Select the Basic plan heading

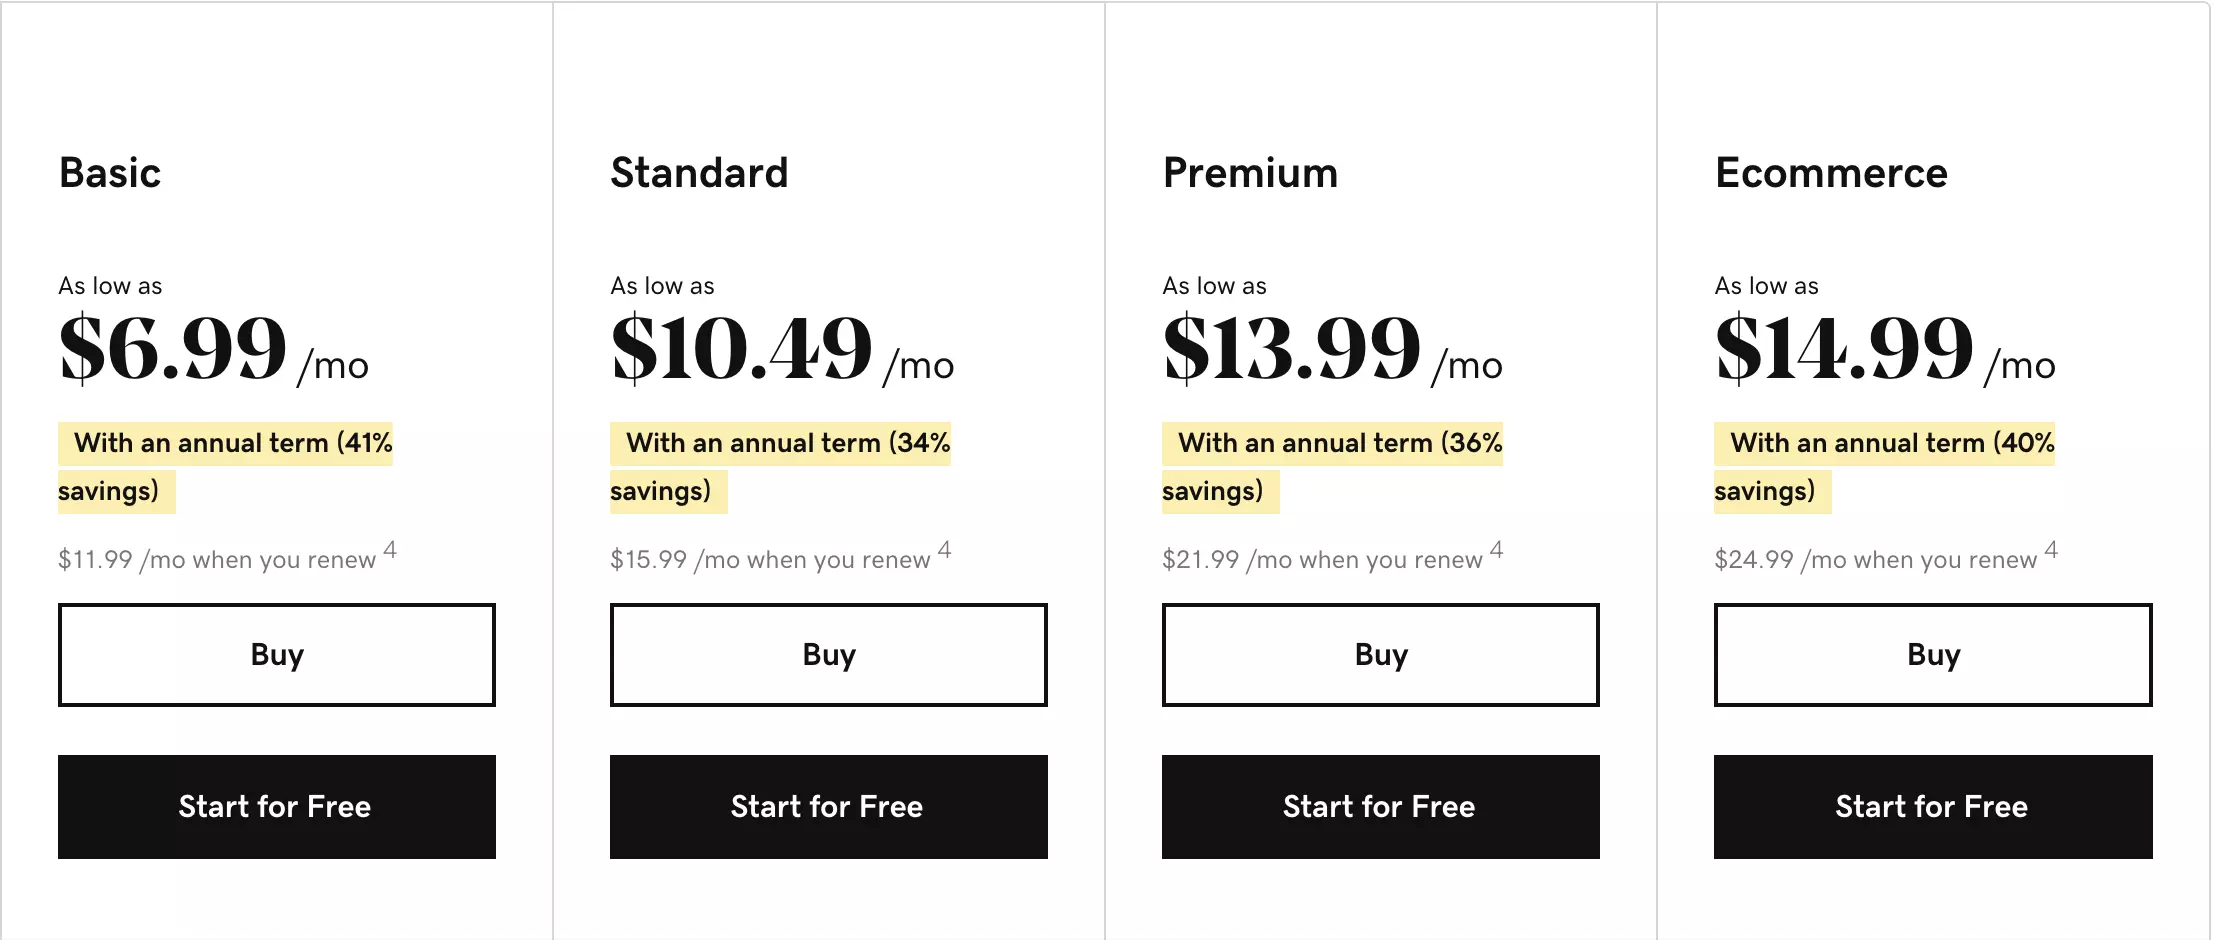110,173
